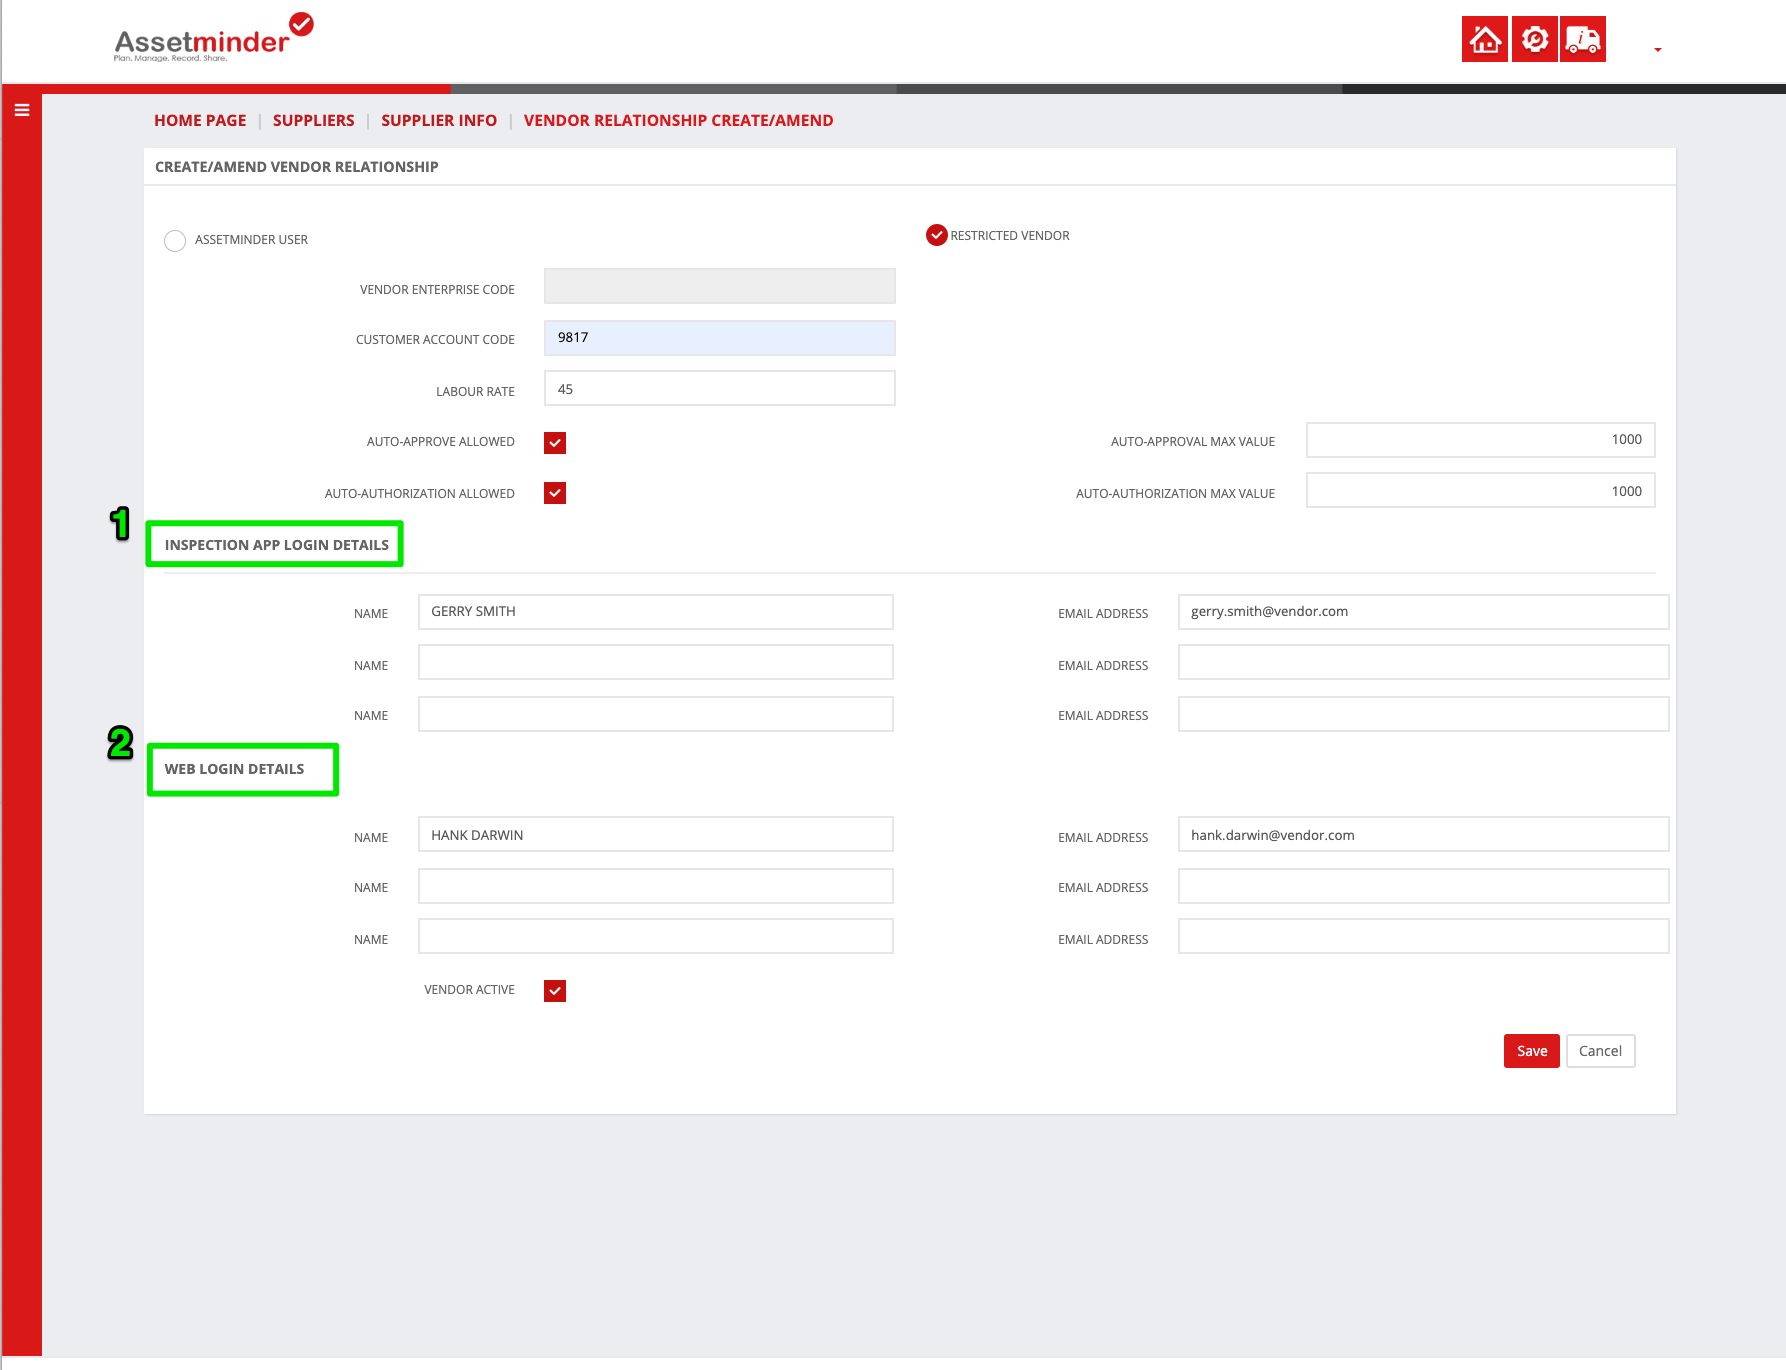This screenshot has height=1370, width=1786.
Task: Click the third inspection app email field
Action: point(1423,714)
